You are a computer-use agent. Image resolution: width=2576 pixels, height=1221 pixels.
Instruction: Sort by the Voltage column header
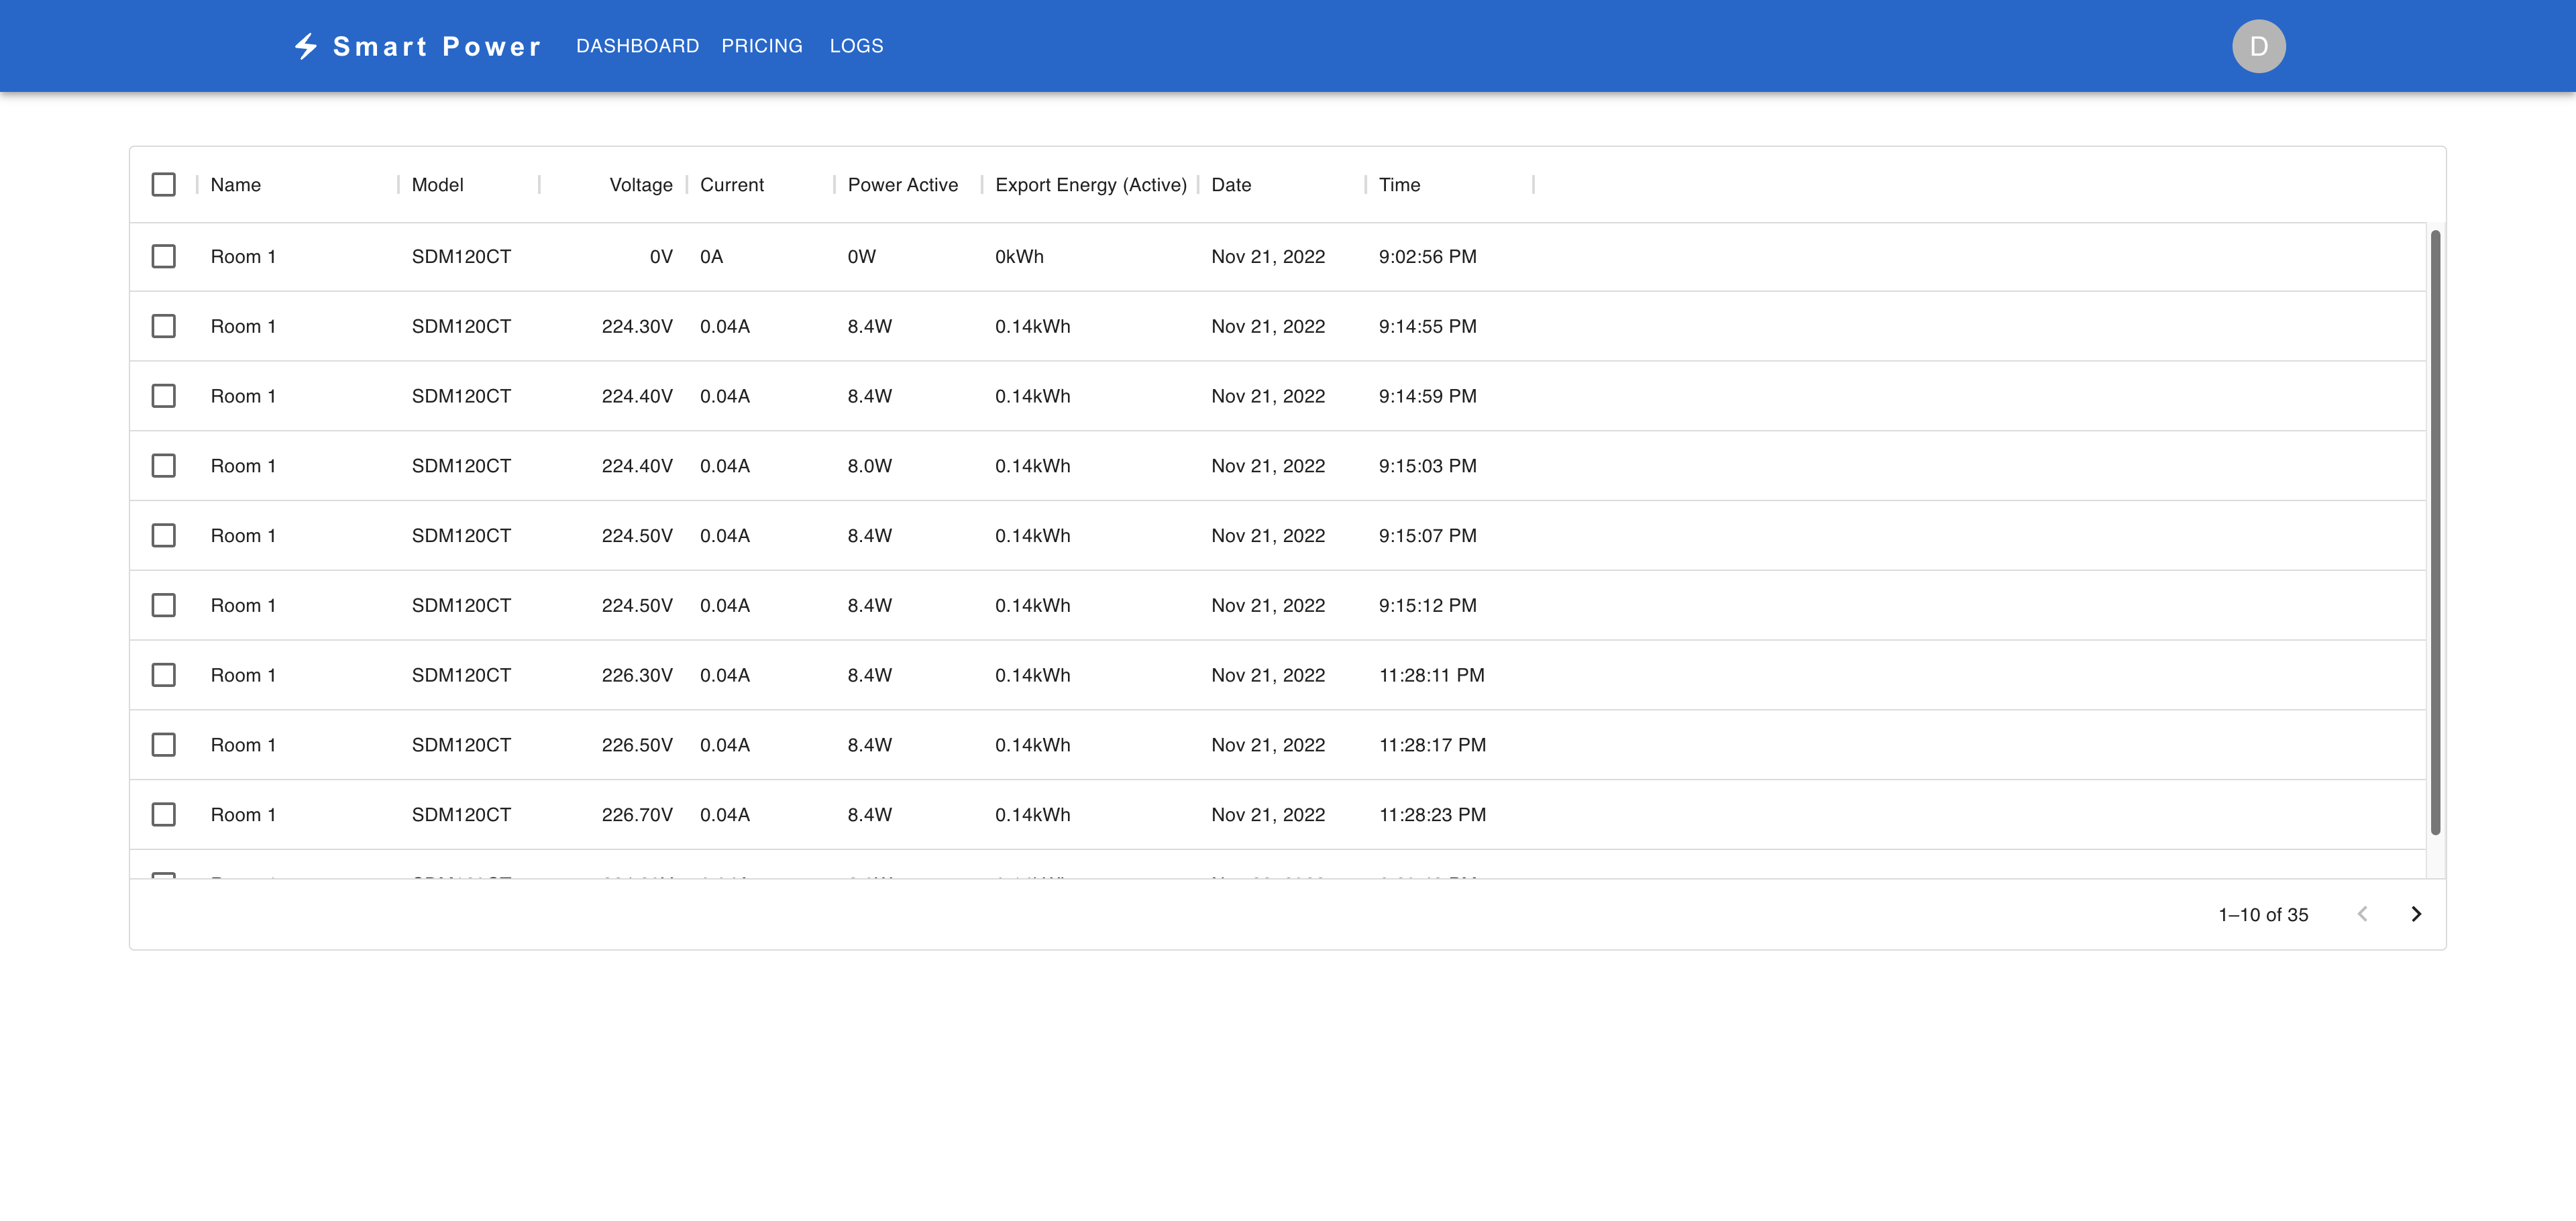click(x=640, y=185)
